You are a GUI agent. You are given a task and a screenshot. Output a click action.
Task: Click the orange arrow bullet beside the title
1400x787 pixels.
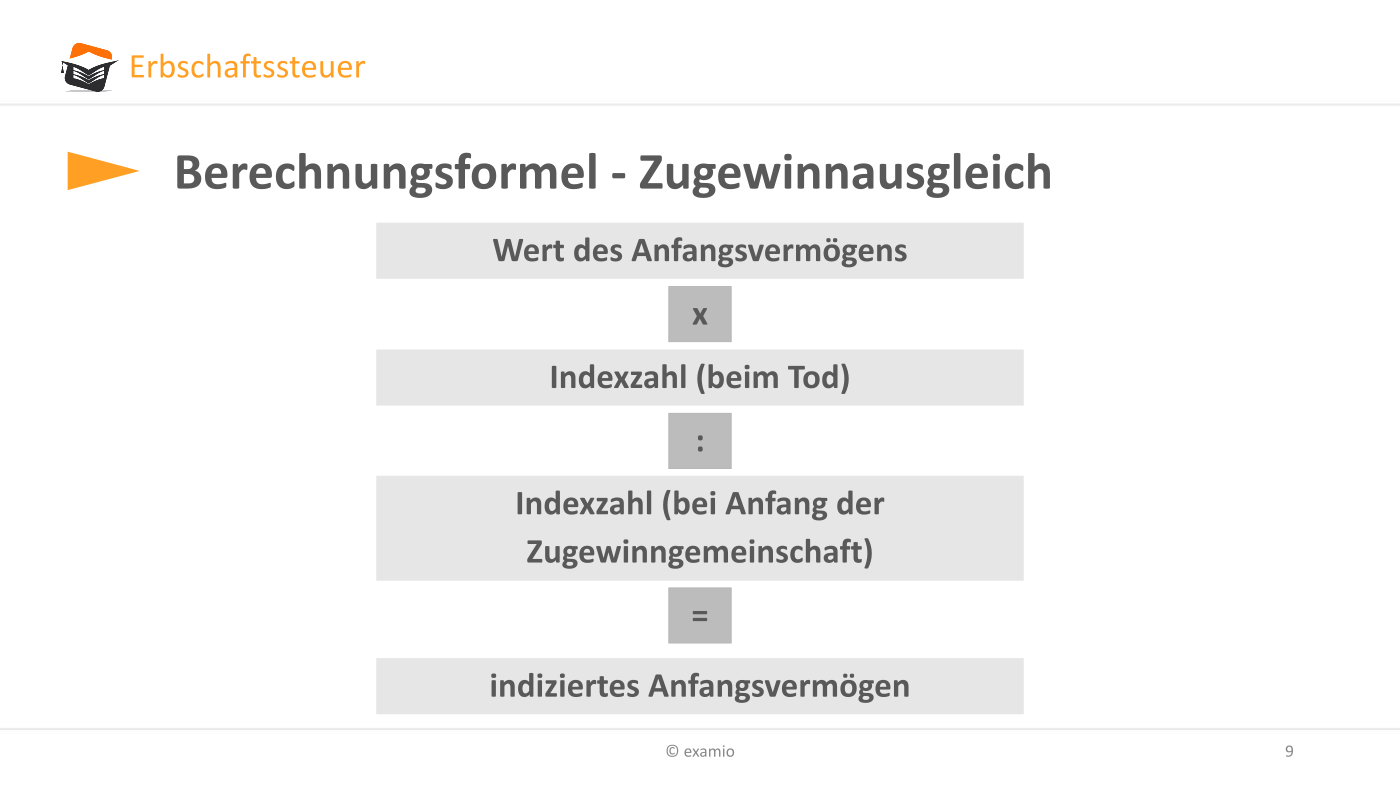(103, 171)
